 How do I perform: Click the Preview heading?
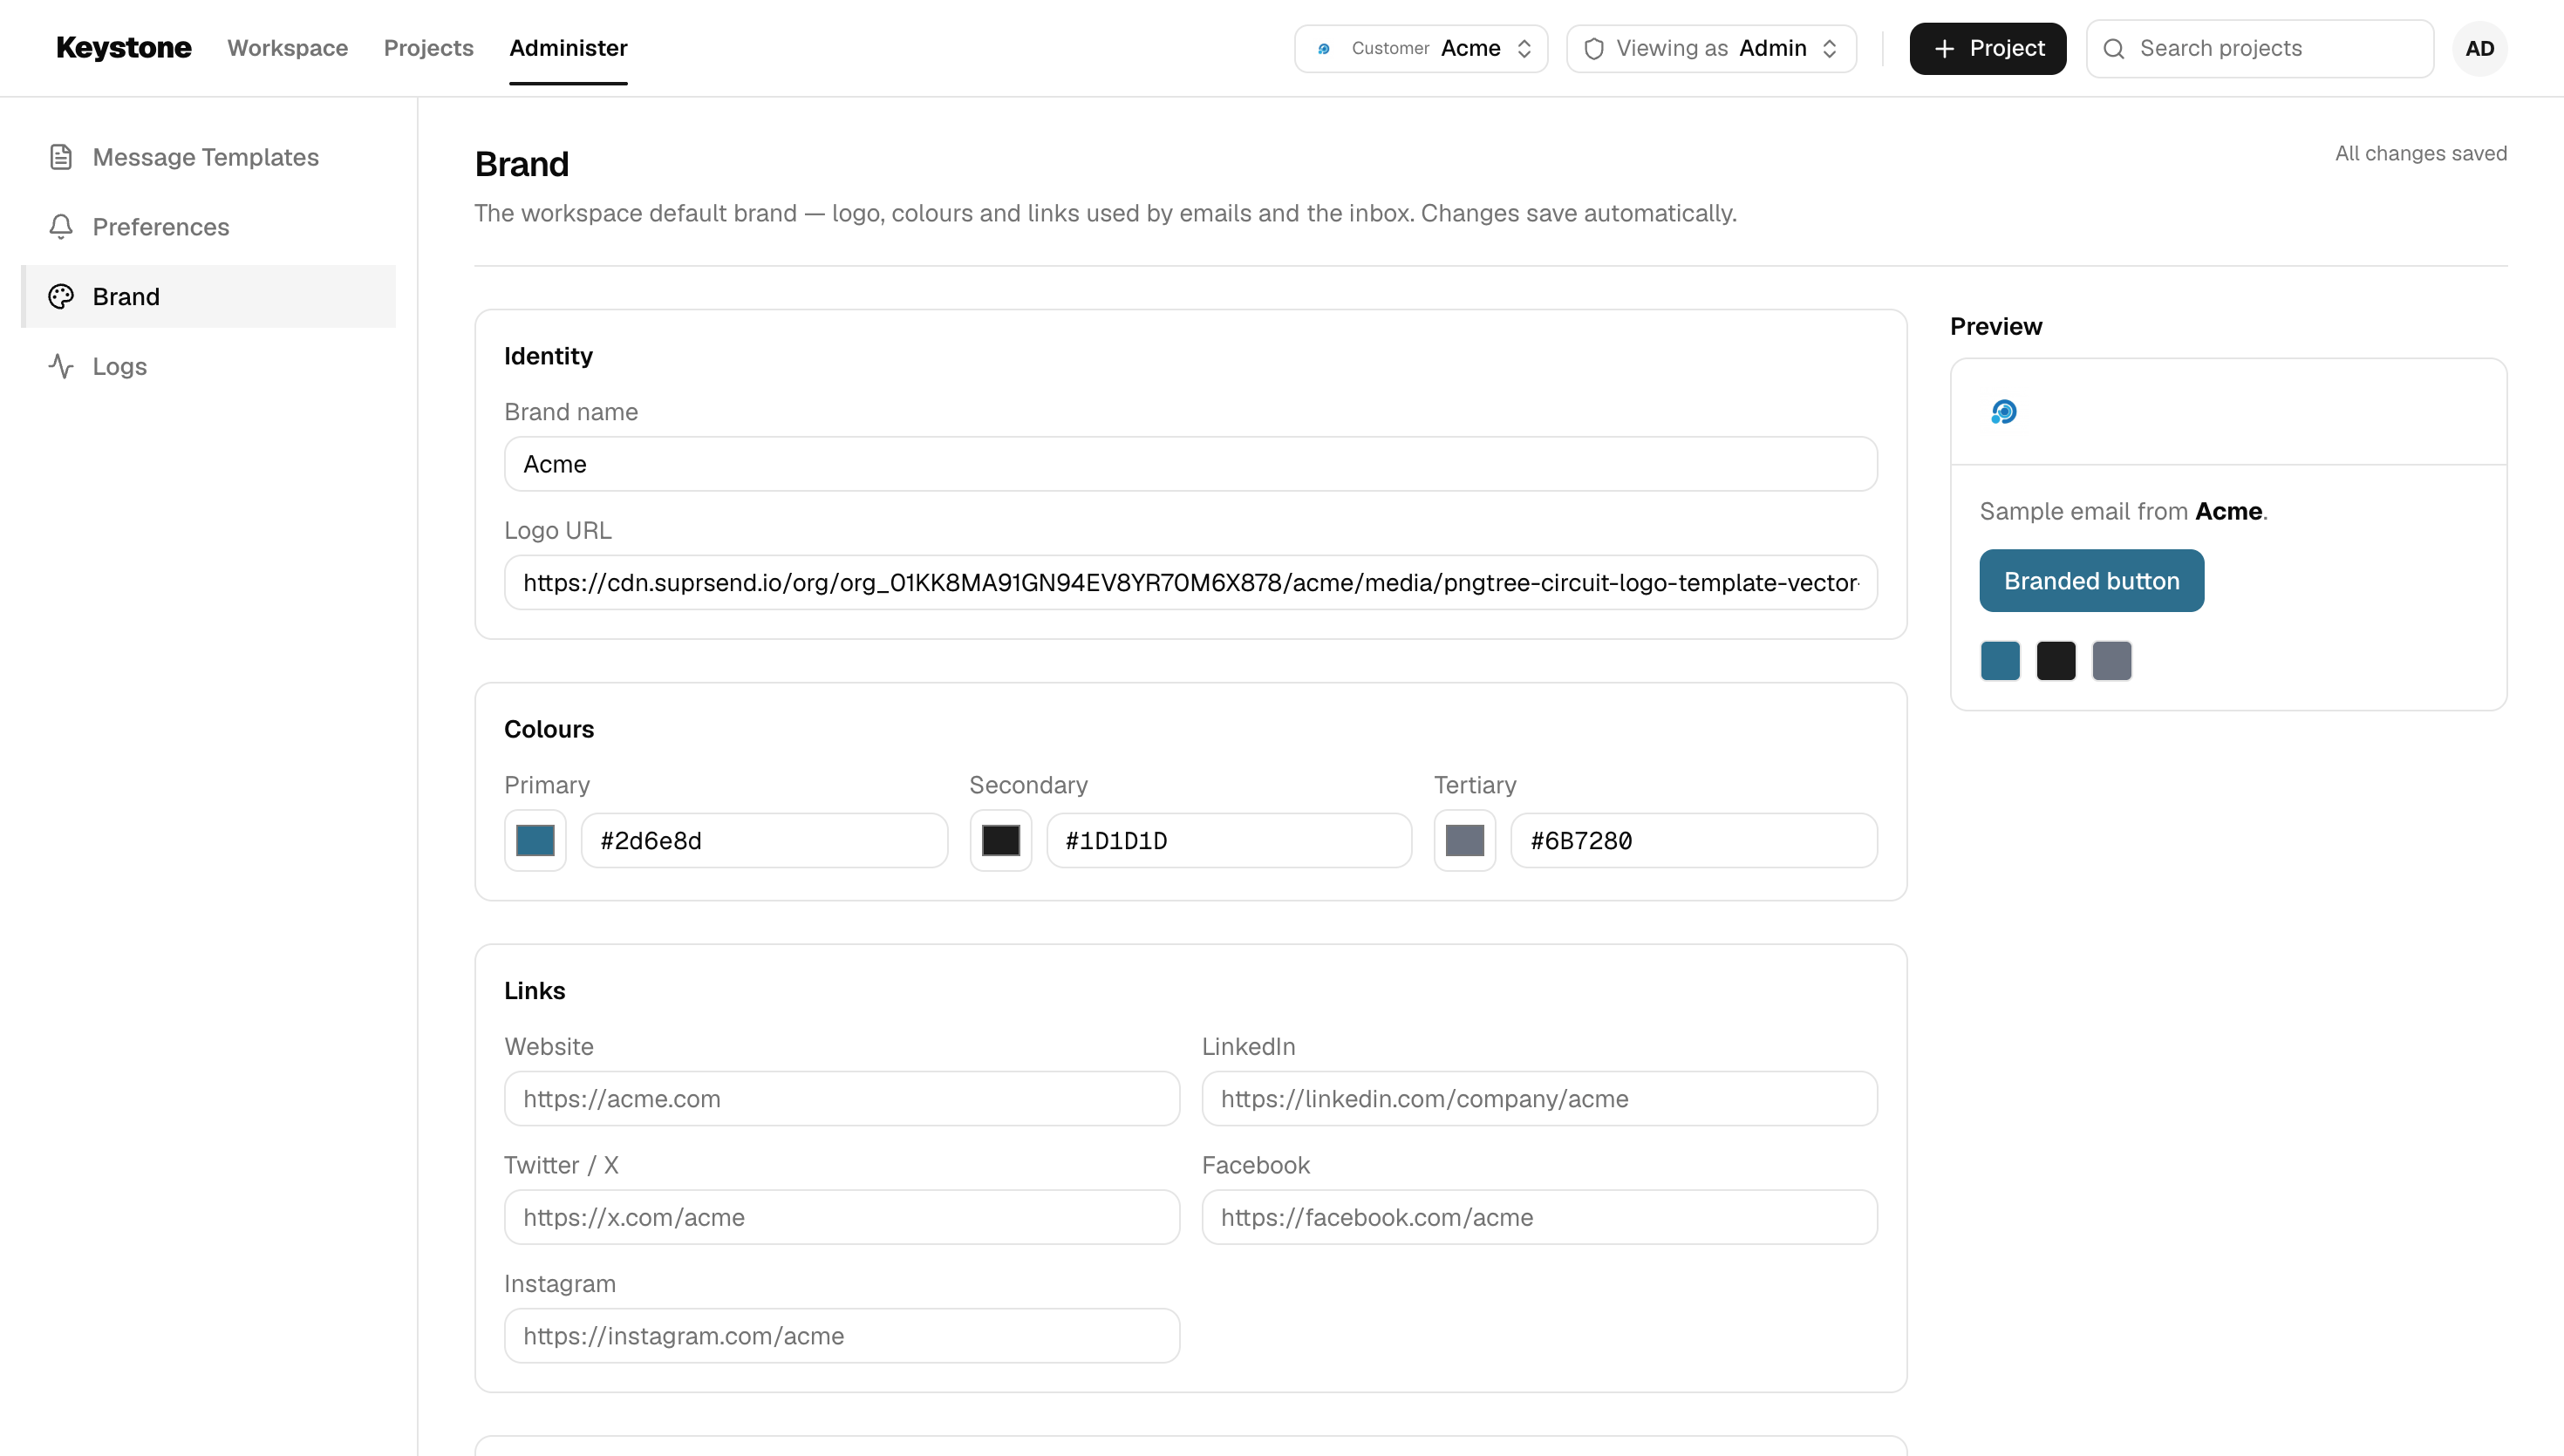(x=1995, y=326)
